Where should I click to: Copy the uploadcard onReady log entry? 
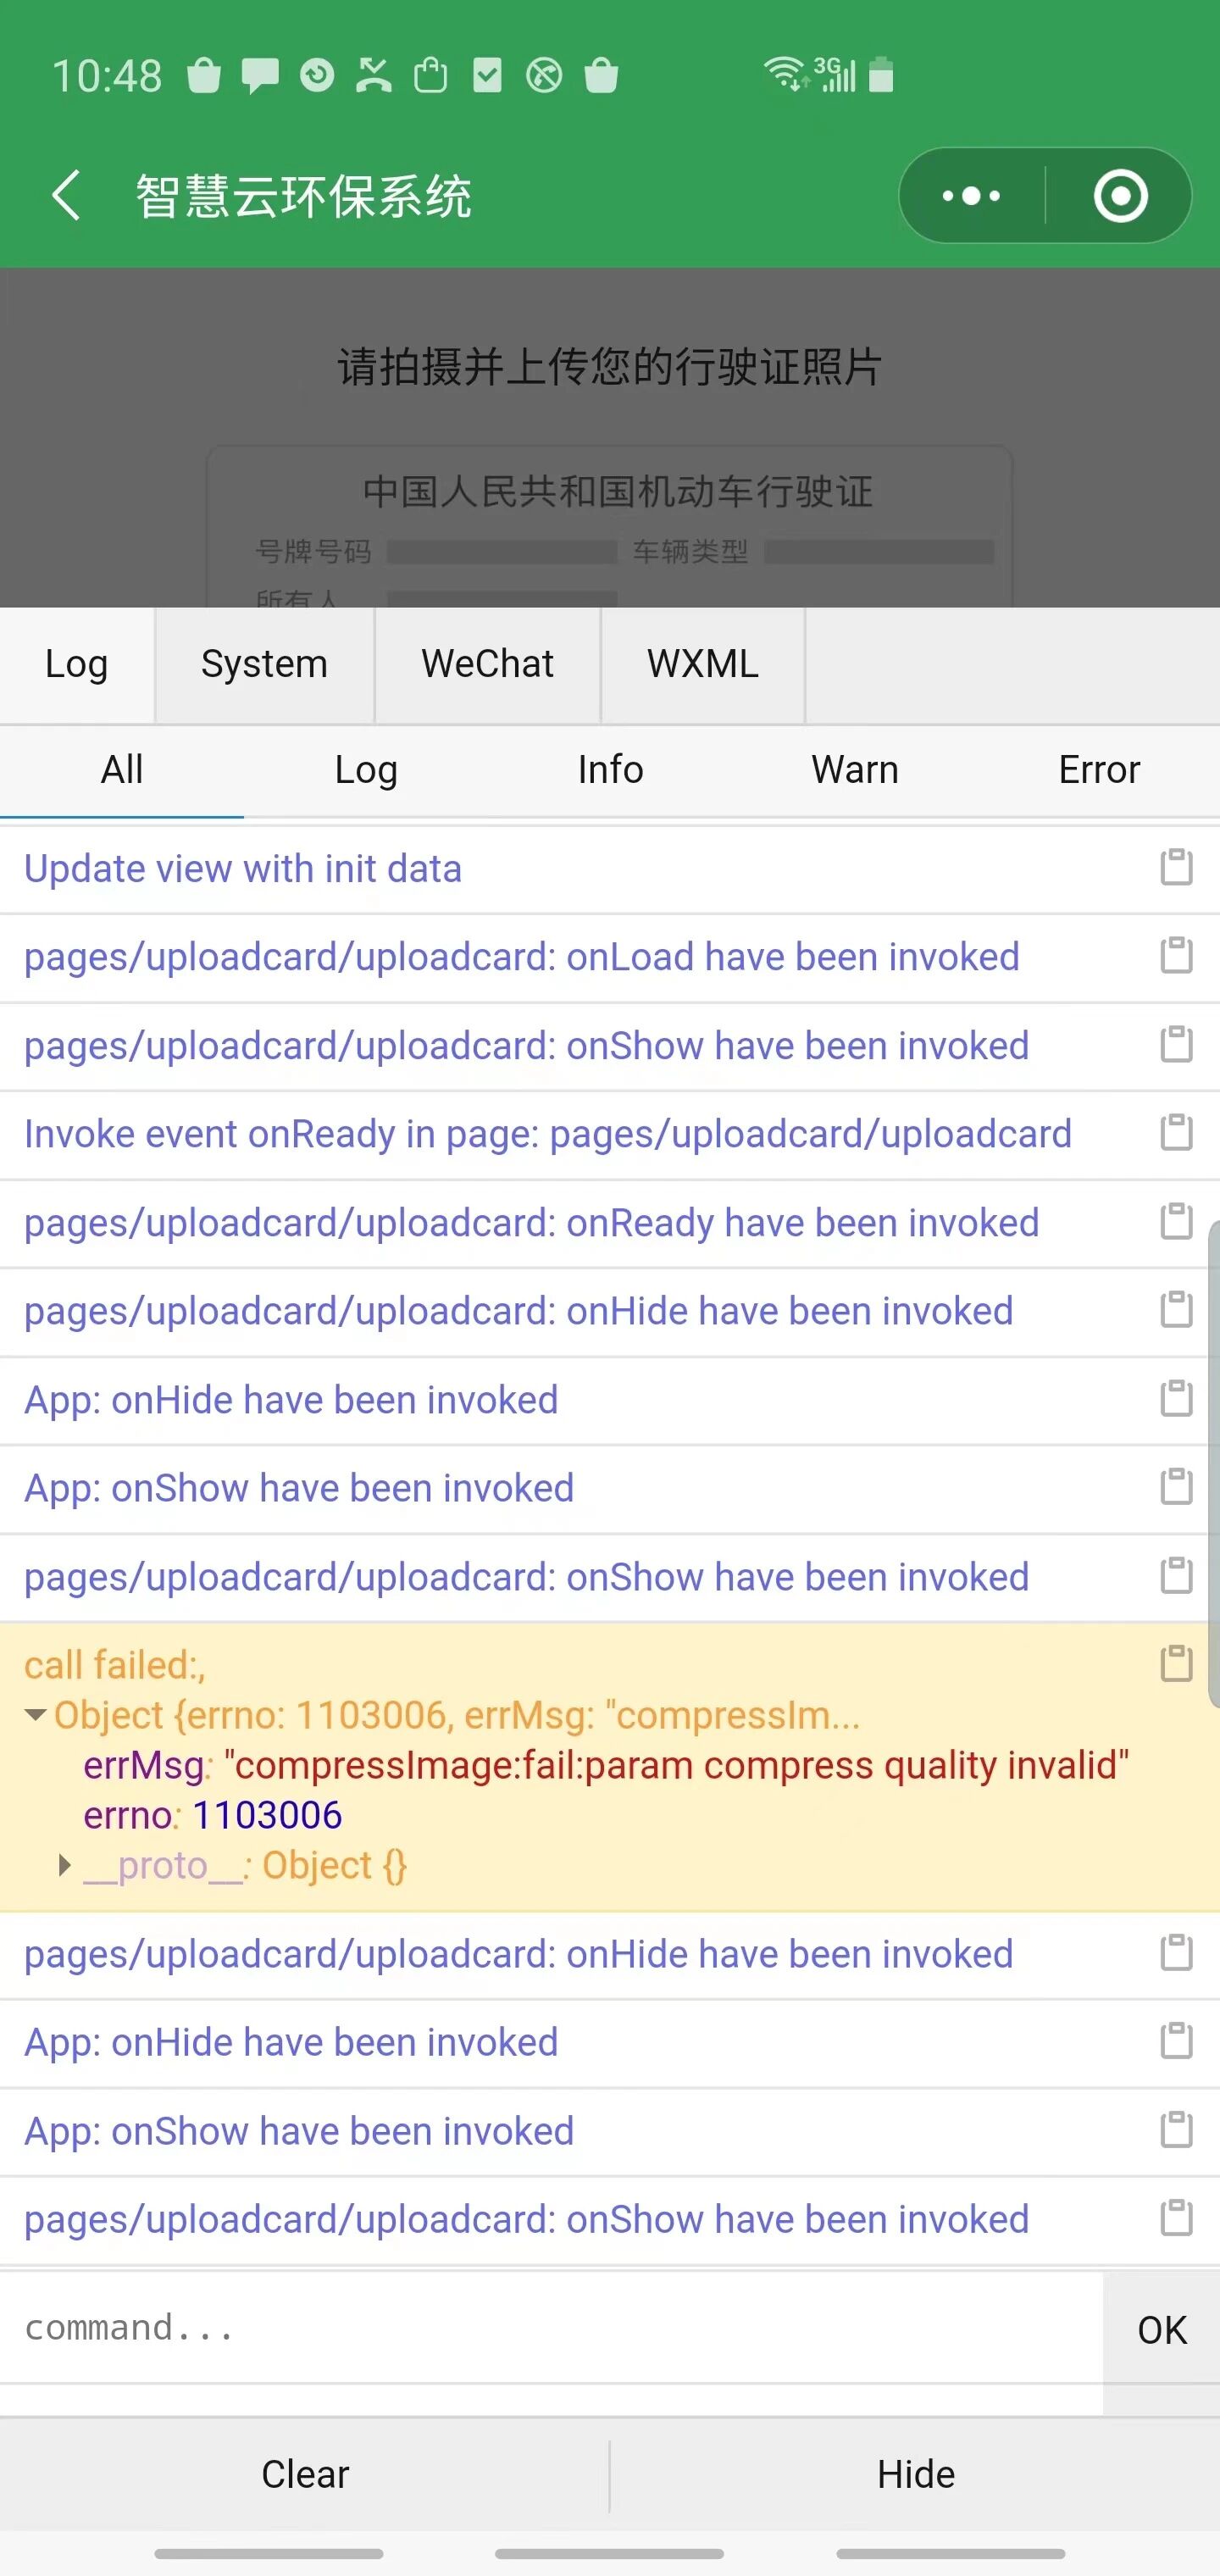(x=1176, y=1222)
